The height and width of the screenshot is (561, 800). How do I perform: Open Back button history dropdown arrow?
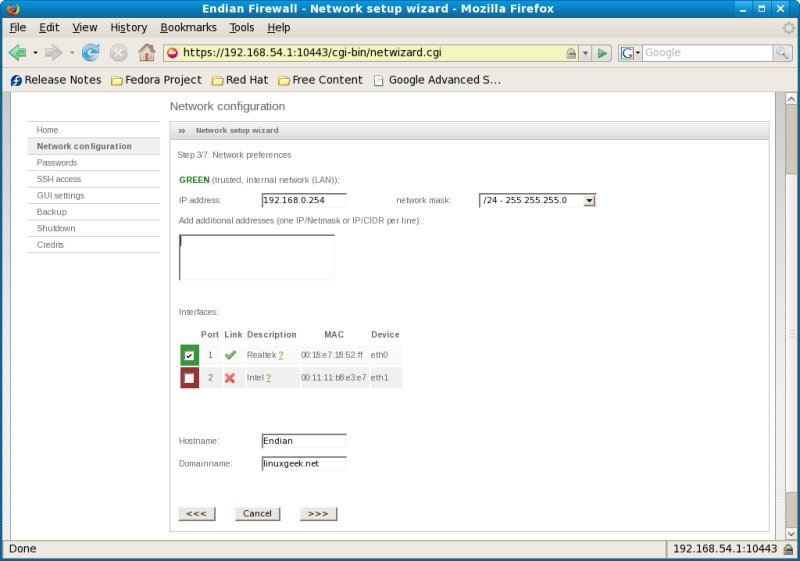35,53
